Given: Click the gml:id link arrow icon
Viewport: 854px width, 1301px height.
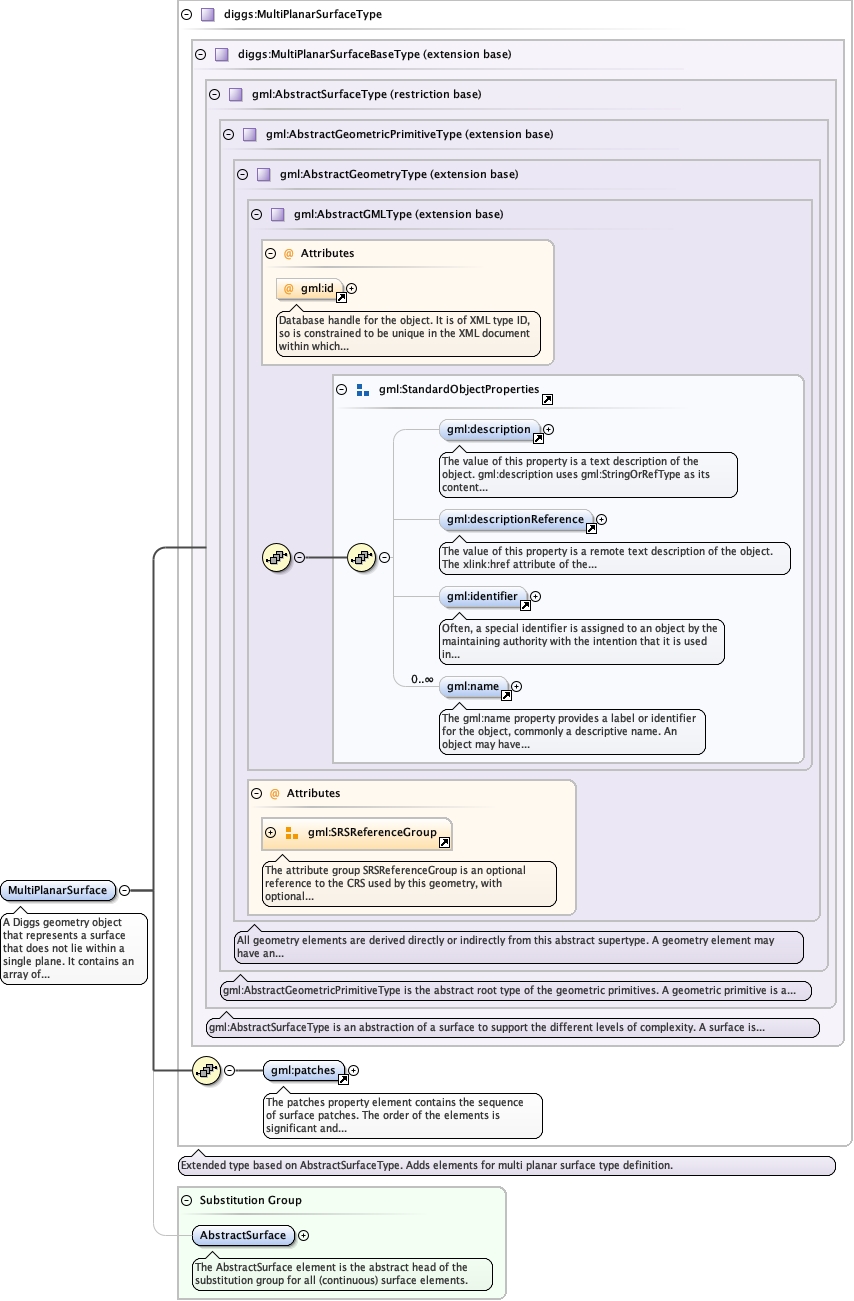Looking at the screenshot, I should 341,298.
